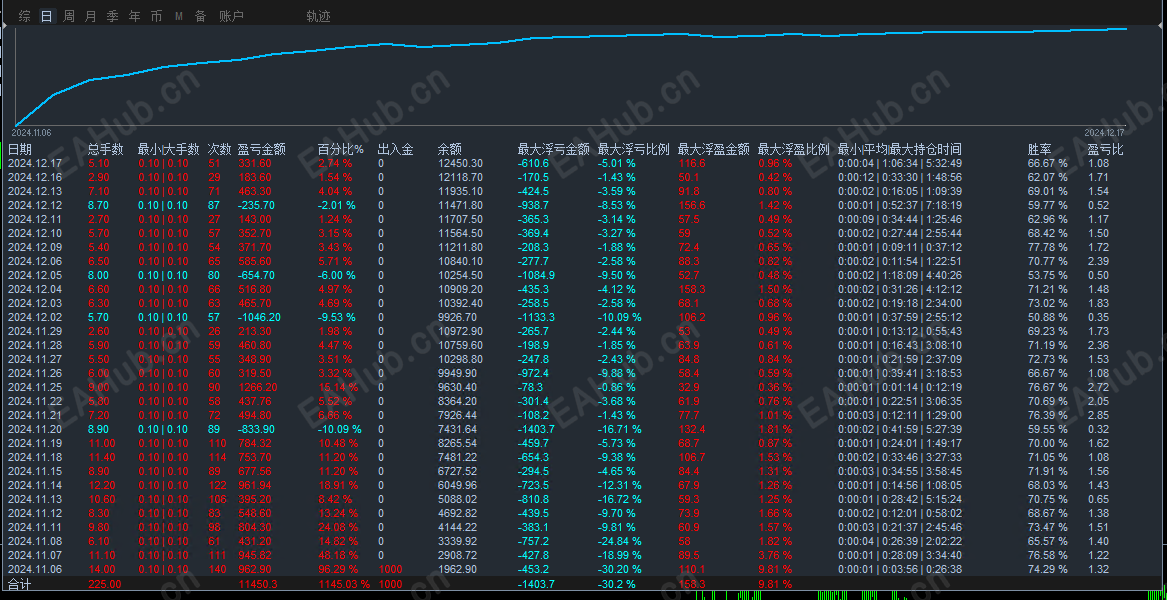Sort by the 次数 column header
This screenshot has height=600, width=1167.
pos(220,150)
